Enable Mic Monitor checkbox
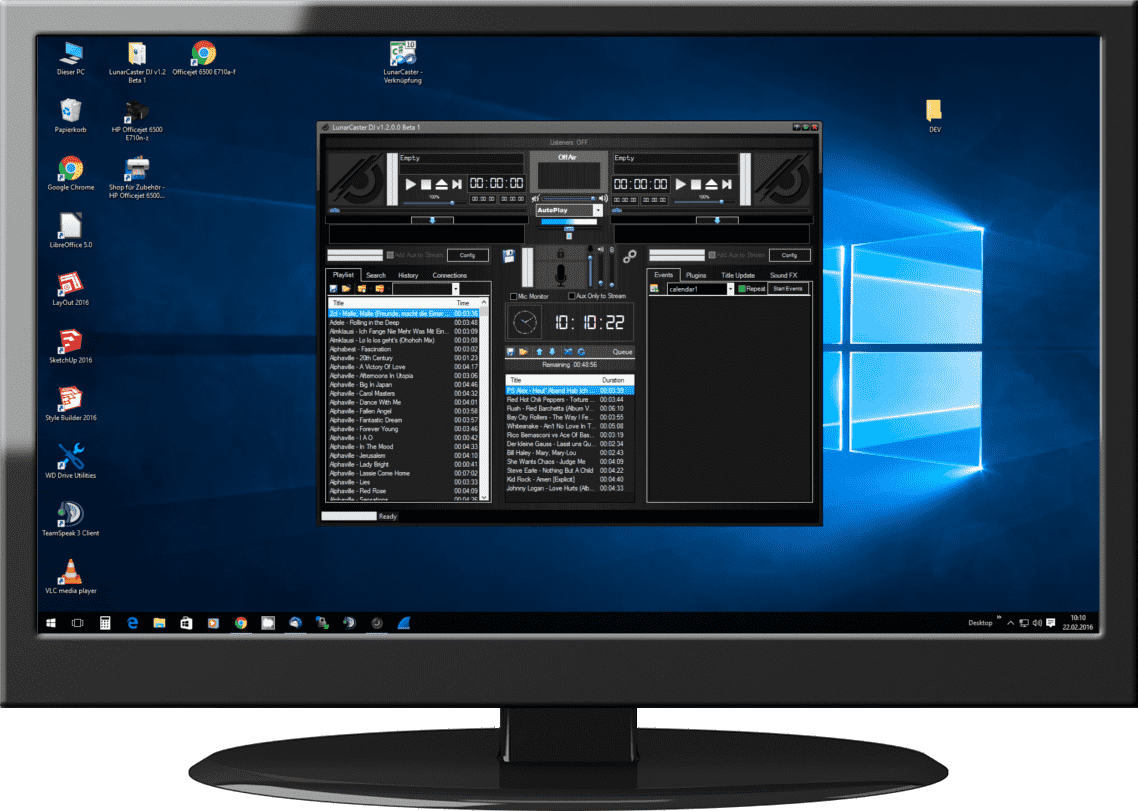Viewport: 1138px width, 811px height. 514,296
